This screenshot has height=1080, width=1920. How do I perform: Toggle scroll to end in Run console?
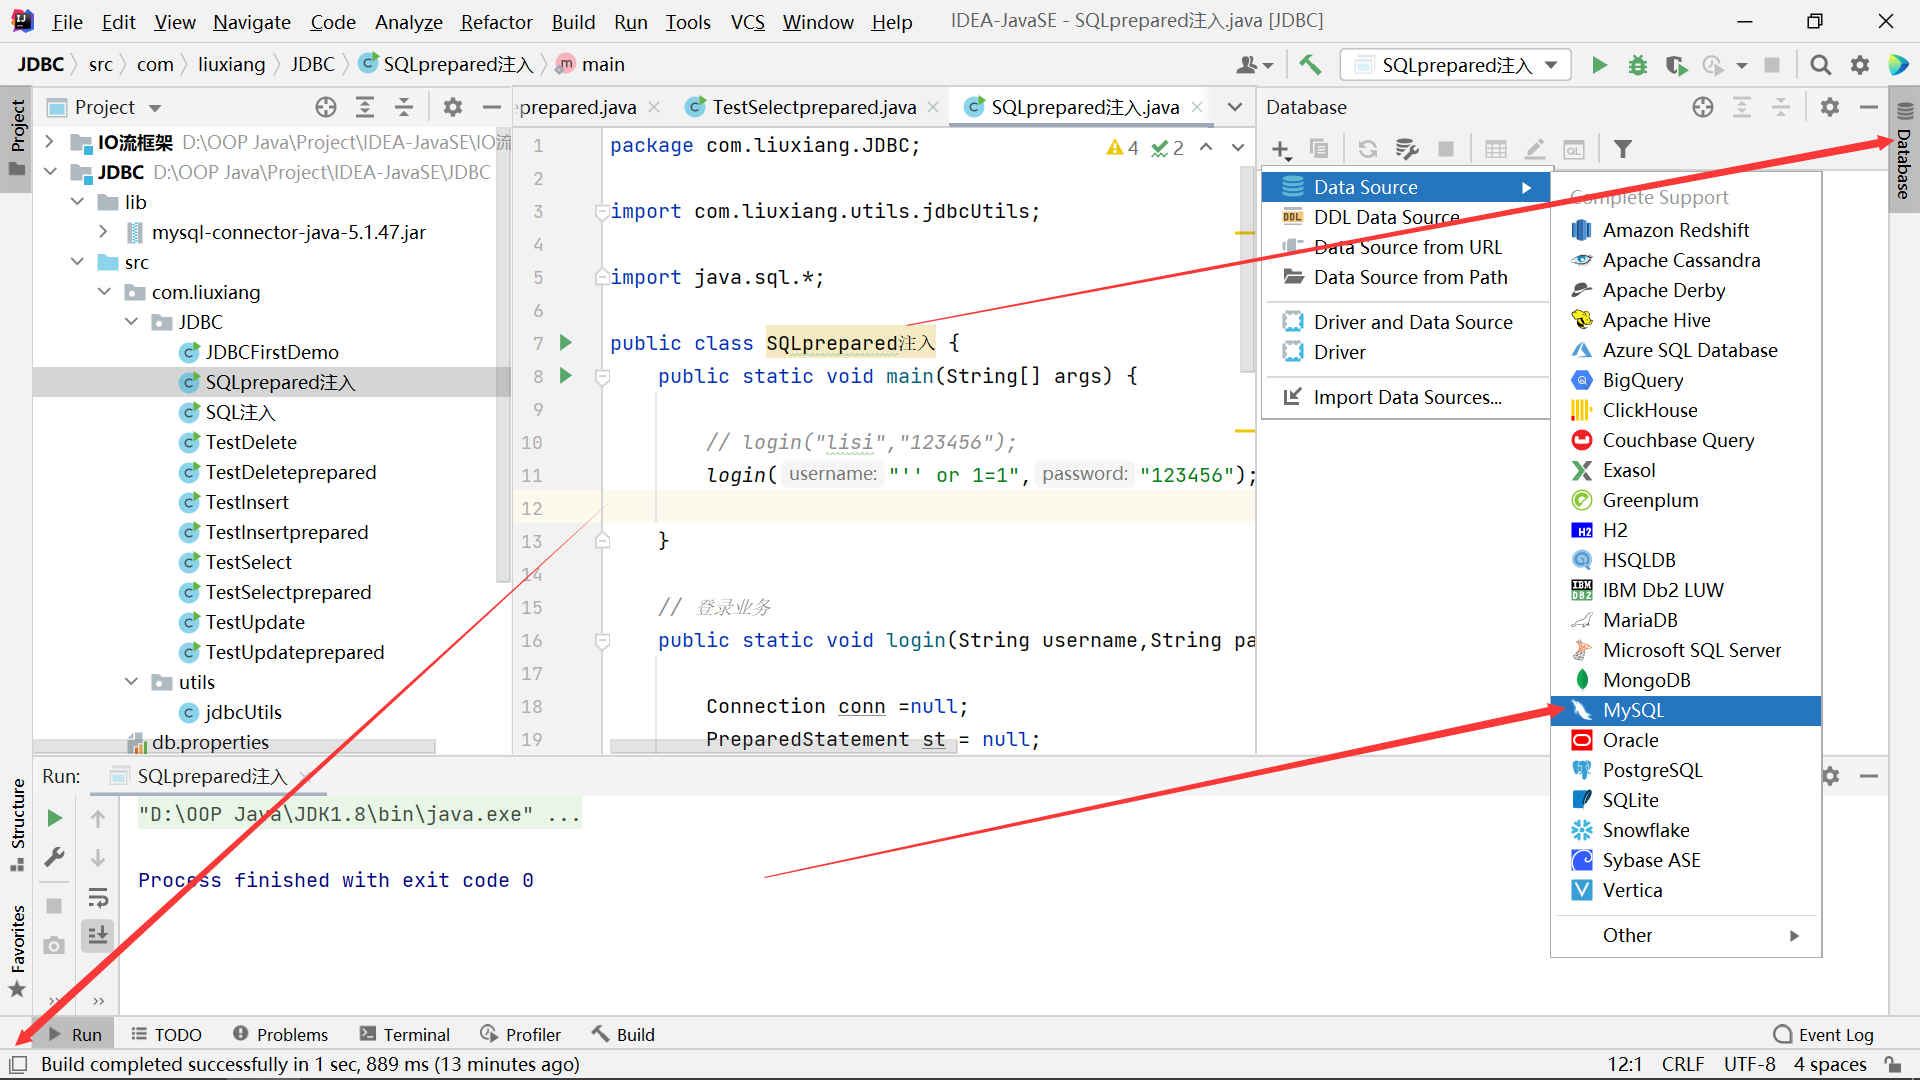pos(98,936)
